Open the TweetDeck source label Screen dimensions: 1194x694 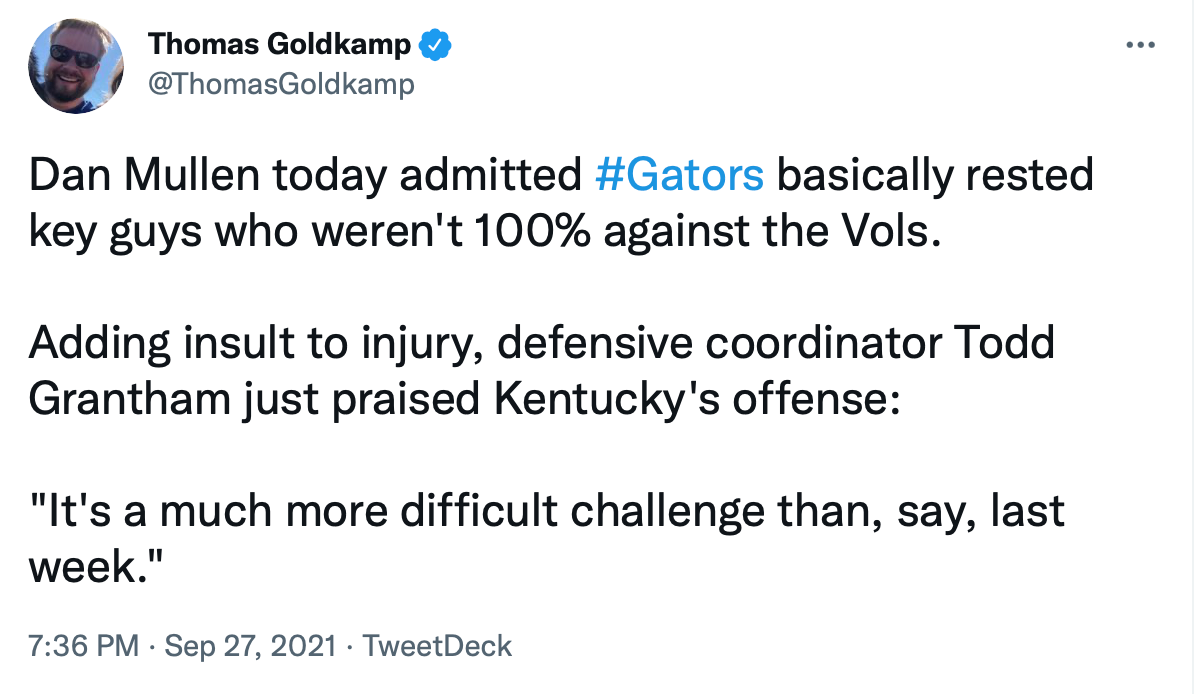(437, 646)
